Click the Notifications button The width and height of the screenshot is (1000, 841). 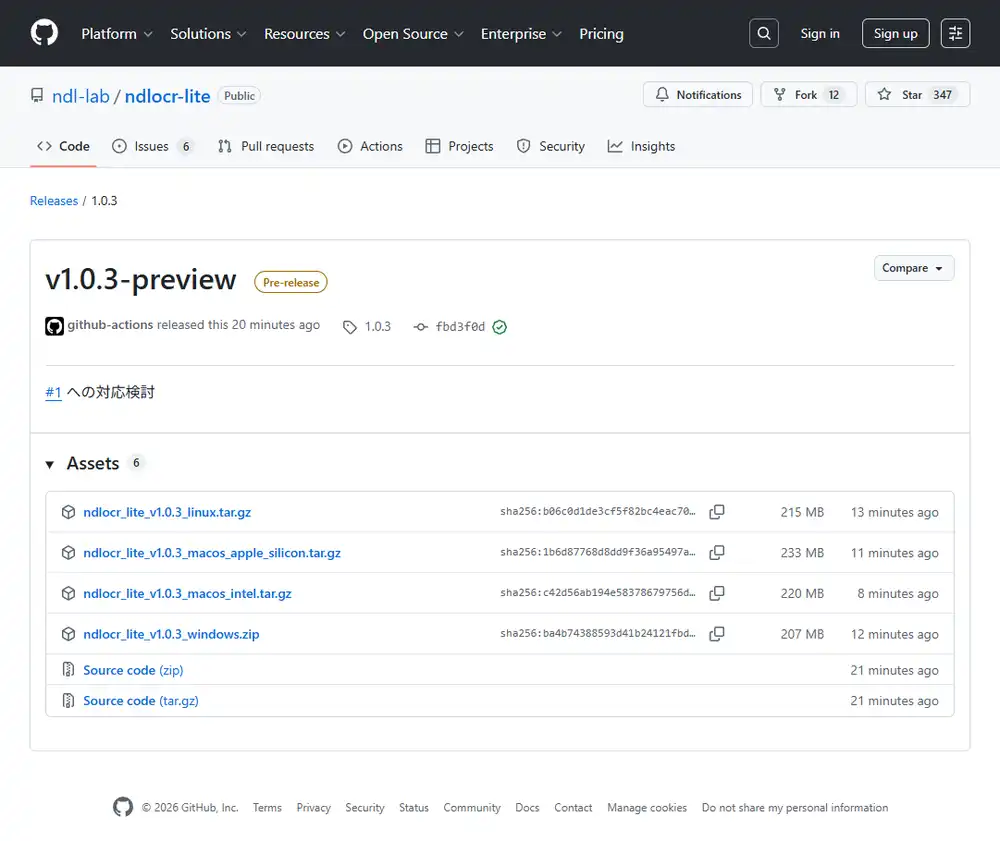698,95
